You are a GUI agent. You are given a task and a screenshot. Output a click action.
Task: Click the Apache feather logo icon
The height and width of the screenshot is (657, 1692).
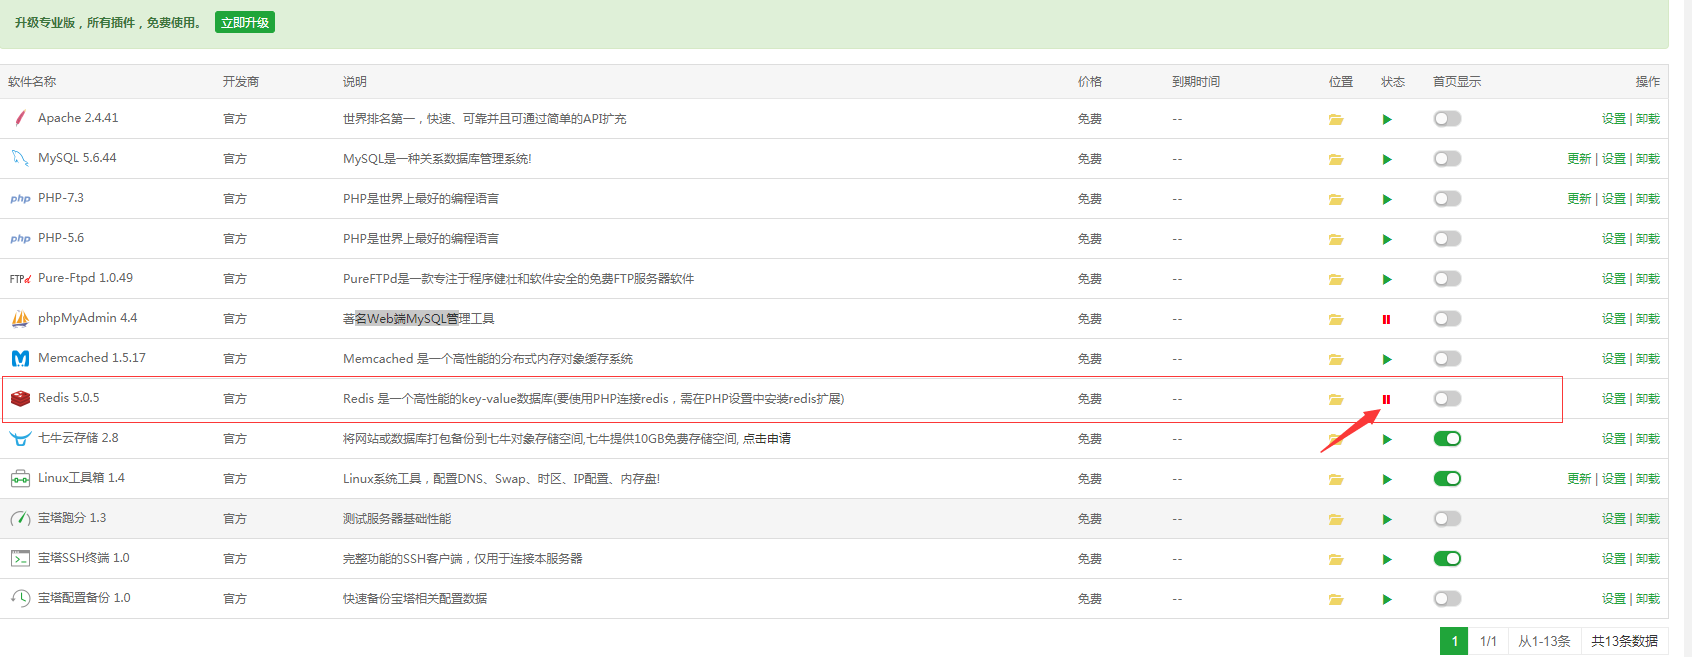pyautogui.click(x=20, y=118)
